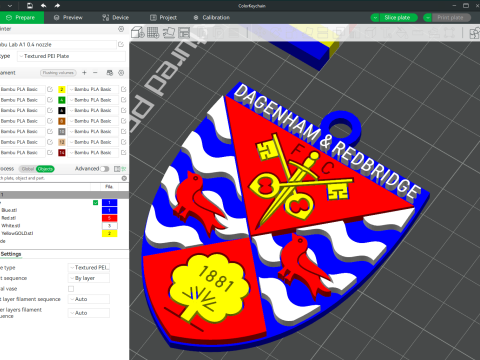This screenshot has height=360, width=480.
Task: Open the filament section settings gear icon
Action: coord(121,73)
